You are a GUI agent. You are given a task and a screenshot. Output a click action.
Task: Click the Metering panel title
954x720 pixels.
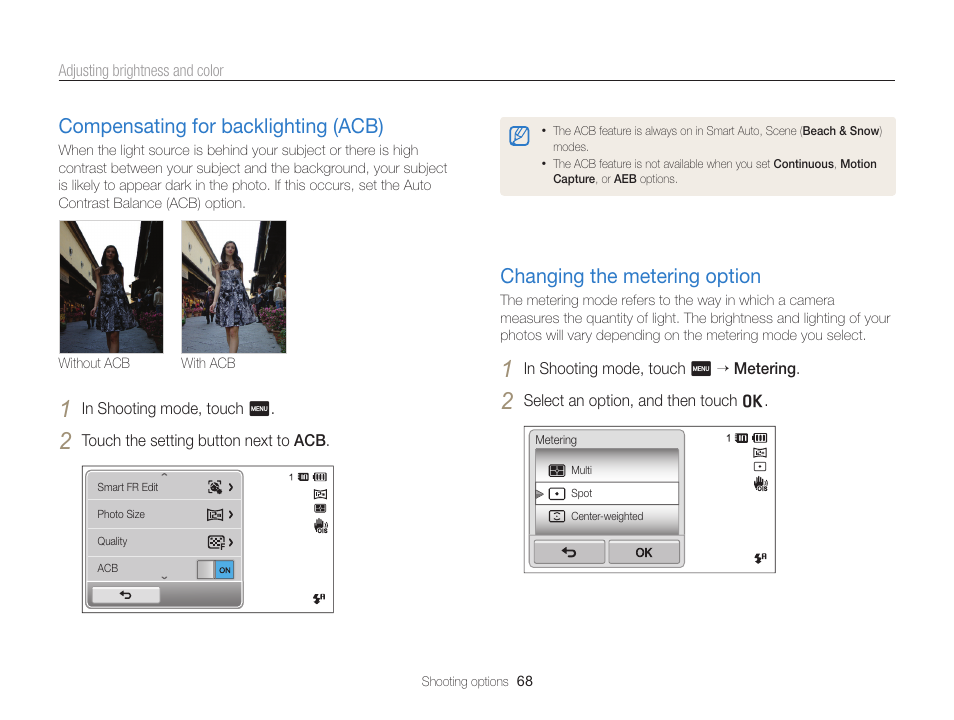click(x=555, y=439)
